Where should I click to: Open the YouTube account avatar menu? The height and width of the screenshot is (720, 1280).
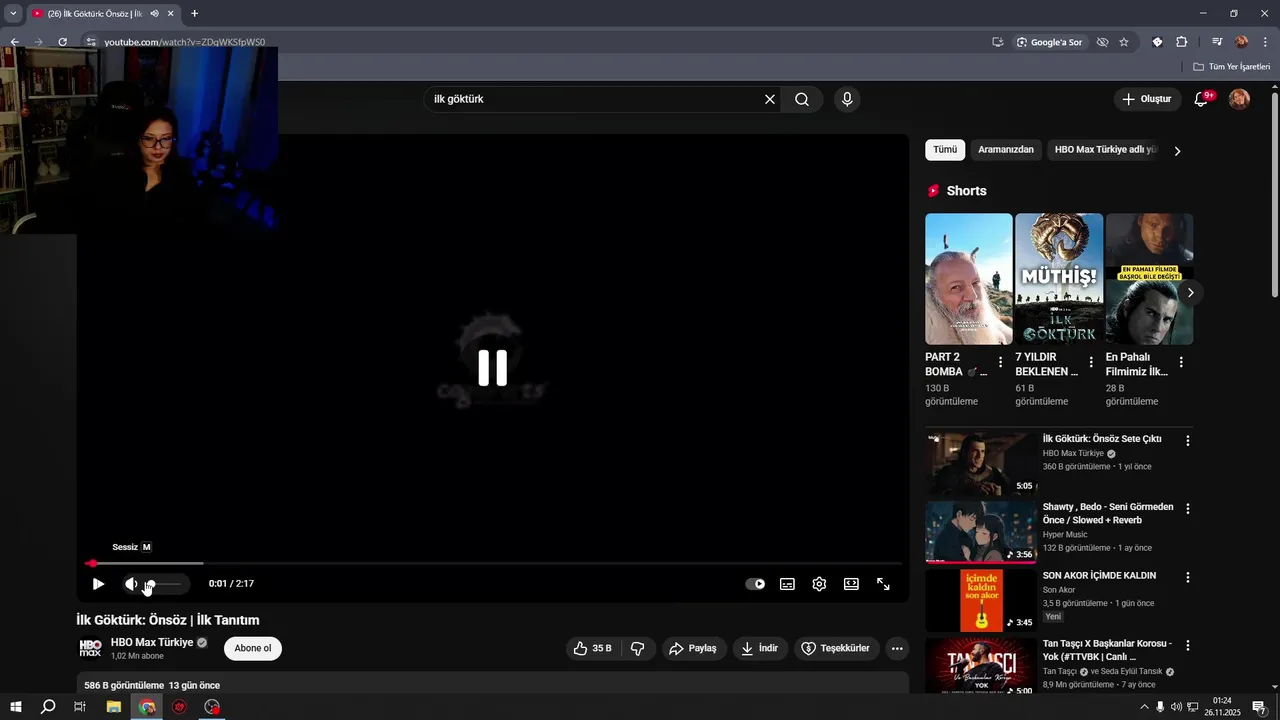pos(1239,99)
